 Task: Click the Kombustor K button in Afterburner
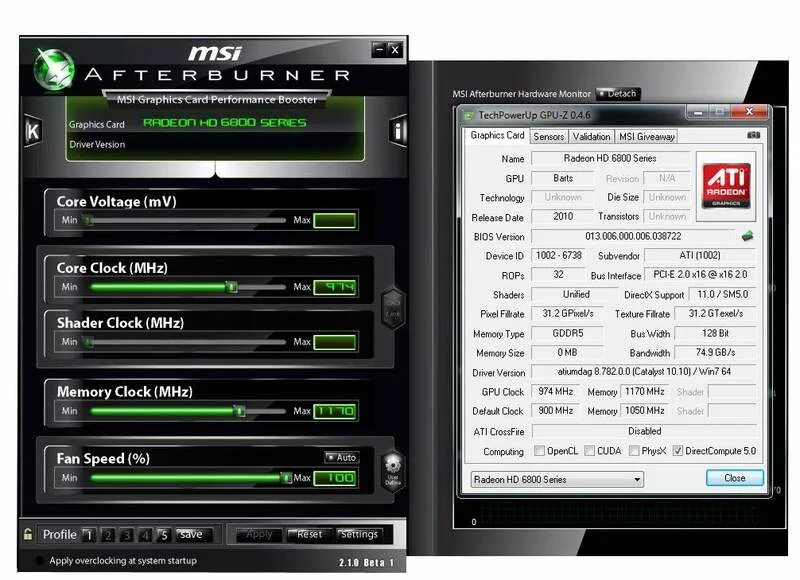pos(33,131)
